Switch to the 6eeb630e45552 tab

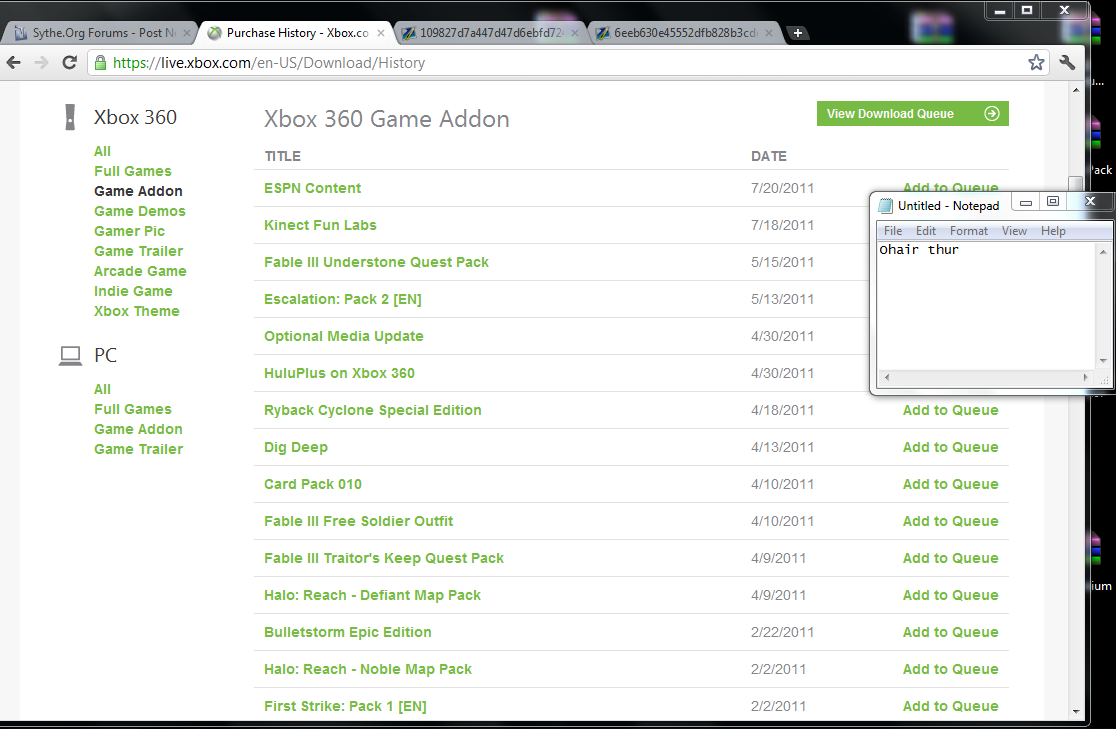(685, 33)
